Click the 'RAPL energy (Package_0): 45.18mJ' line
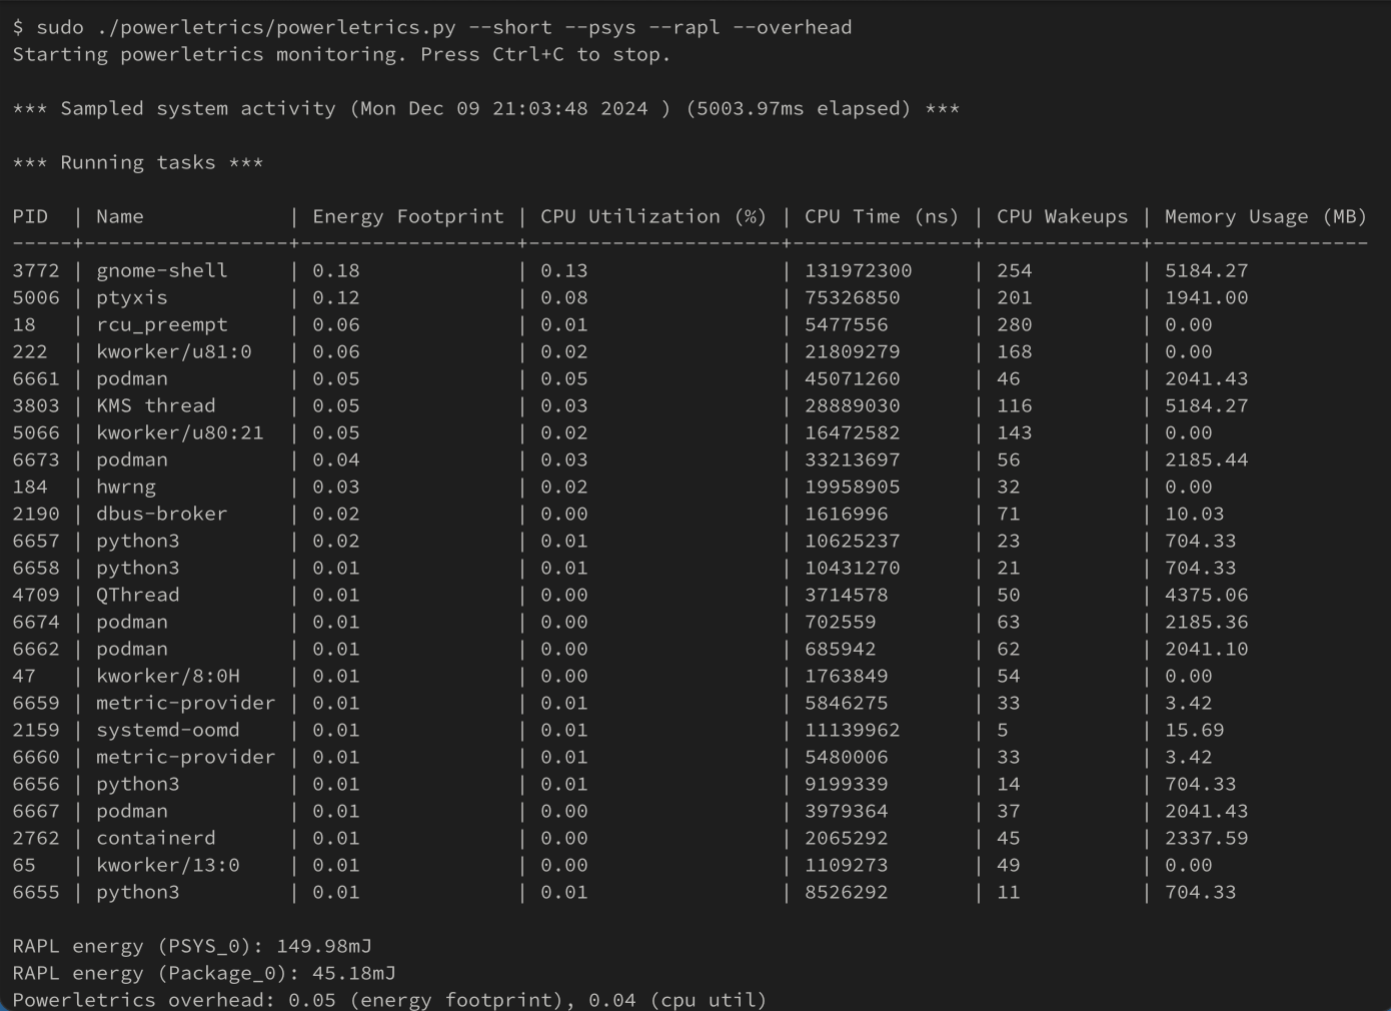Image resolution: width=1391 pixels, height=1011 pixels. click(x=204, y=972)
